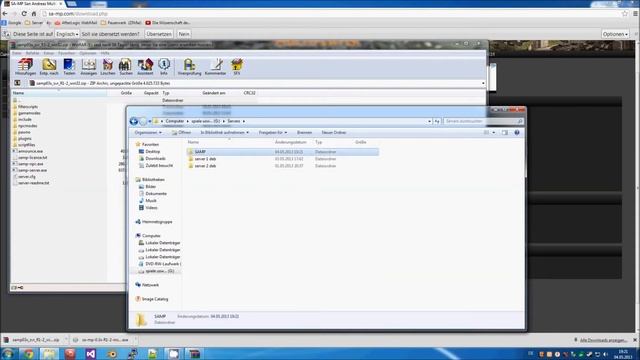
Task: Open the Favoriten menu in WinRAR
Action: (67, 53)
